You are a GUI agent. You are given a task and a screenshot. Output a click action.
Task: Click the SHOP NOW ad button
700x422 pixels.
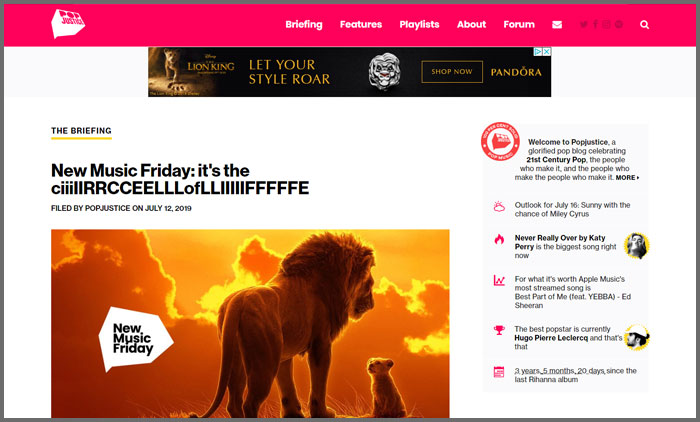click(x=452, y=71)
